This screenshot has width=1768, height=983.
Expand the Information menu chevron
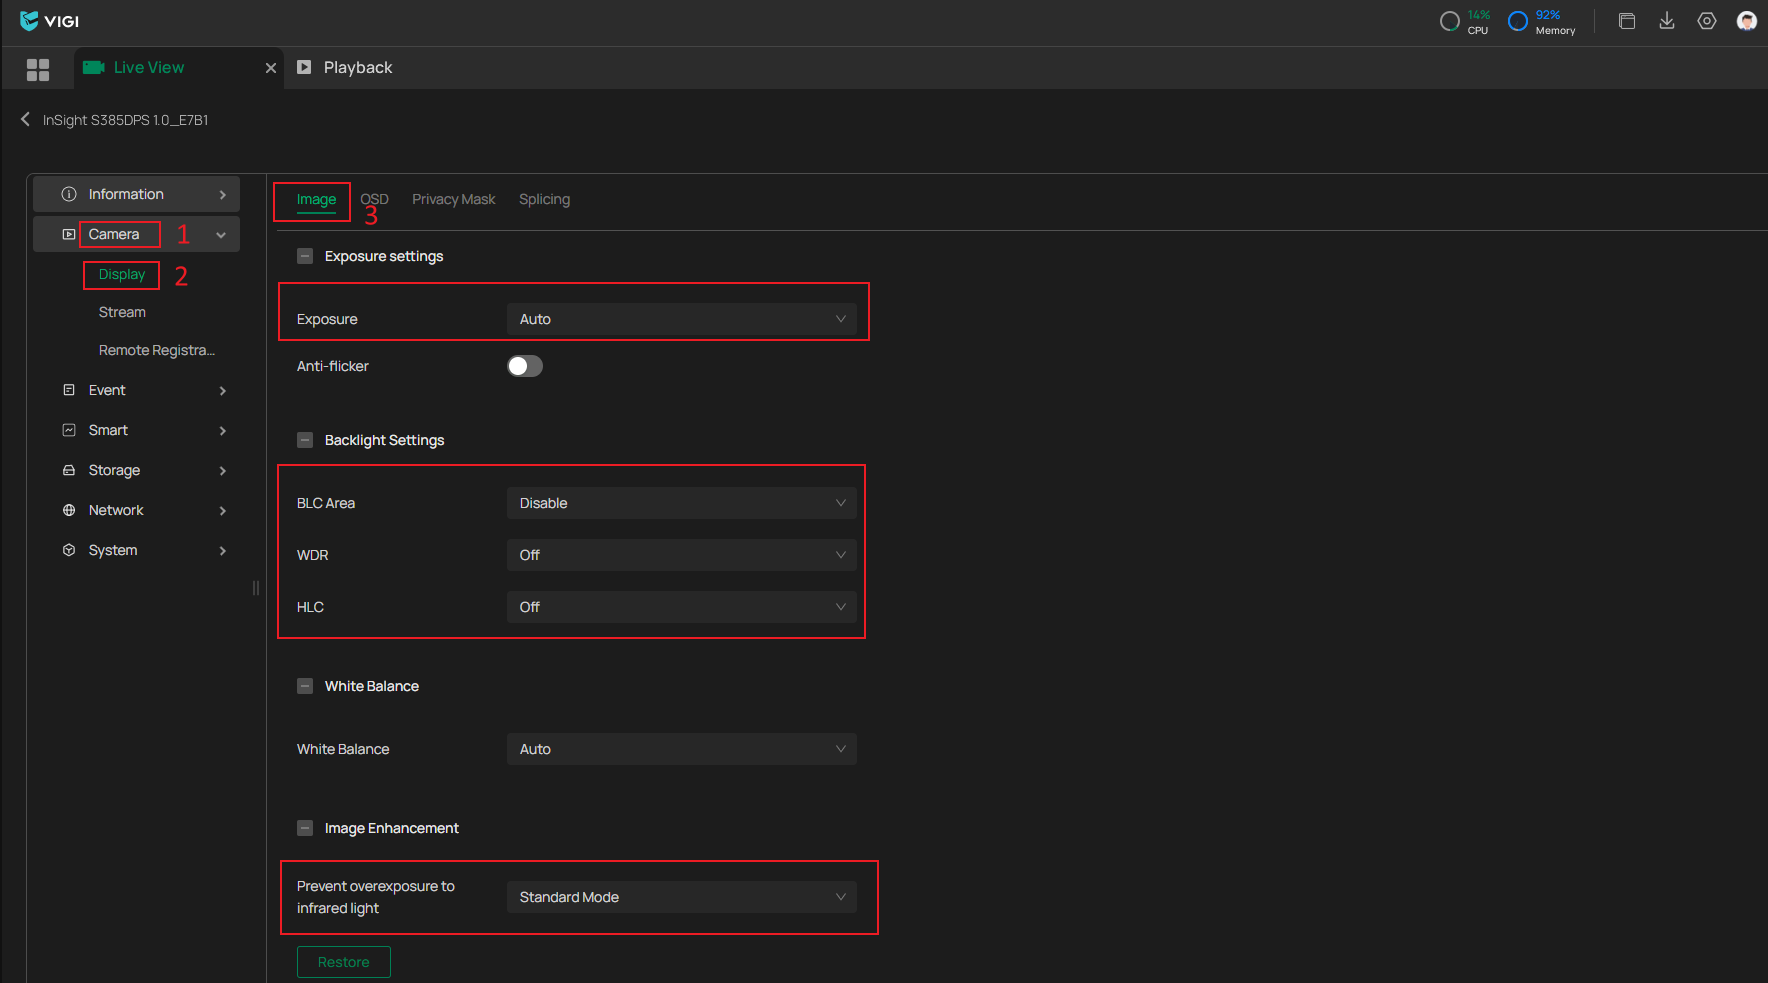[223, 195]
